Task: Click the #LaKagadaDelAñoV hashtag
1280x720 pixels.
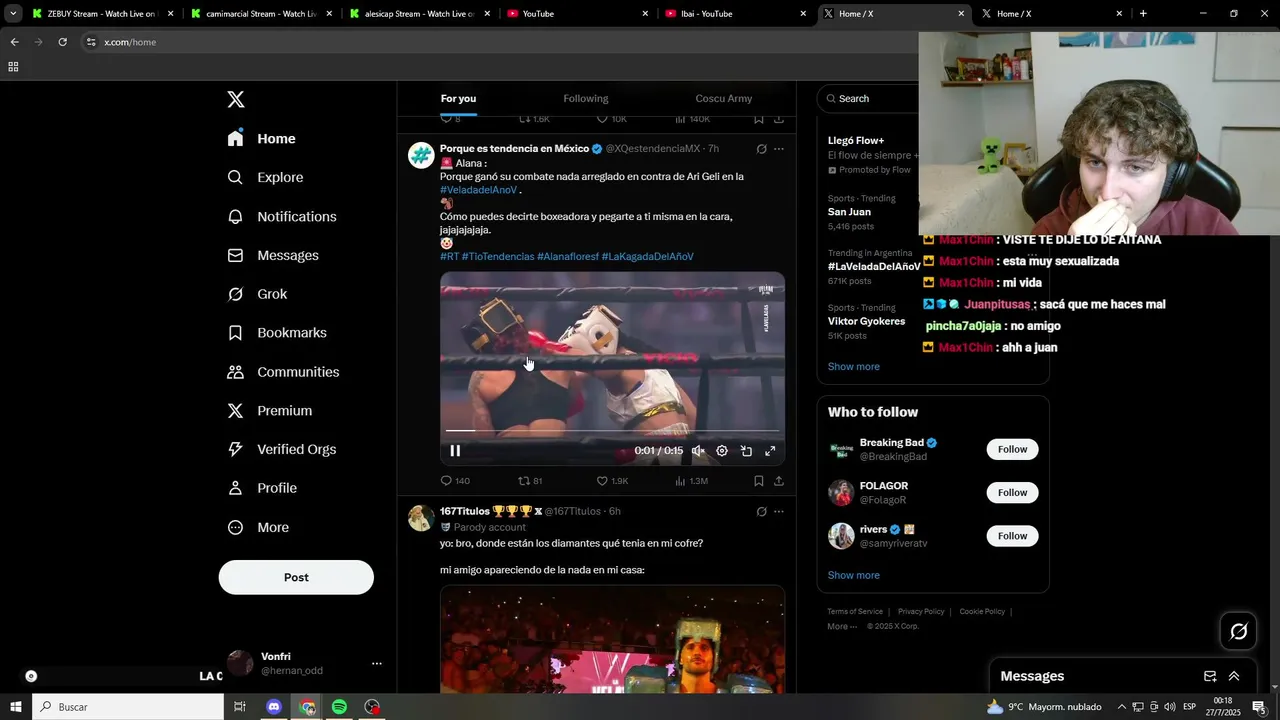Action: (x=648, y=257)
